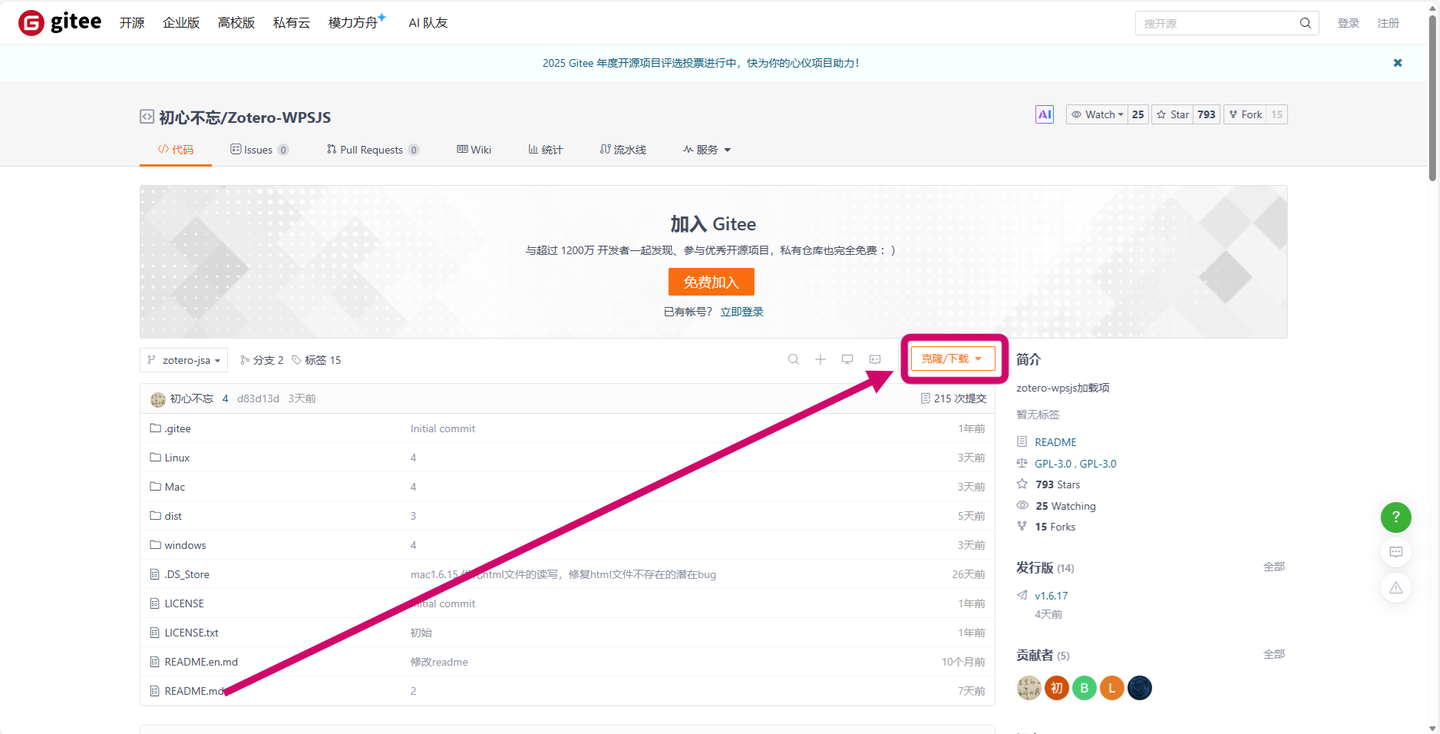Open the contributor avatar labeled L
The image size is (1440, 734).
[1112, 688]
